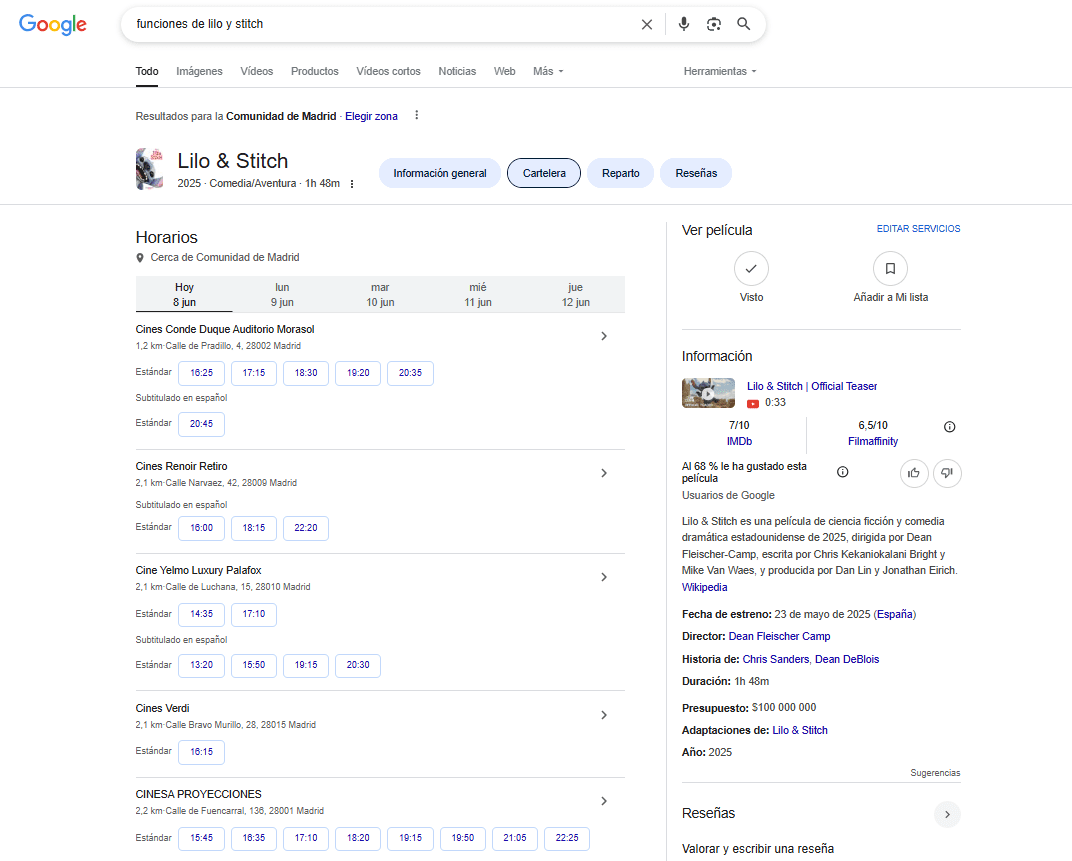Select the Todo search tab
The image size is (1072, 861).
click(147, 71)
